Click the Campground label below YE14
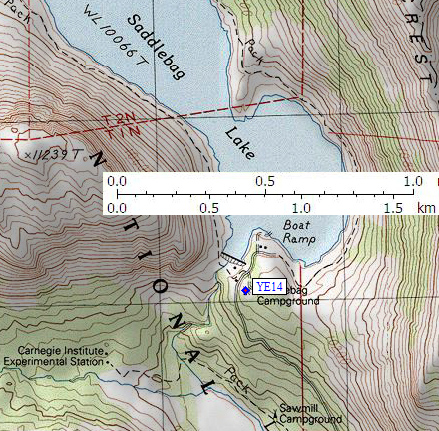Screen dimensions: 439x431 pos(288,301)
